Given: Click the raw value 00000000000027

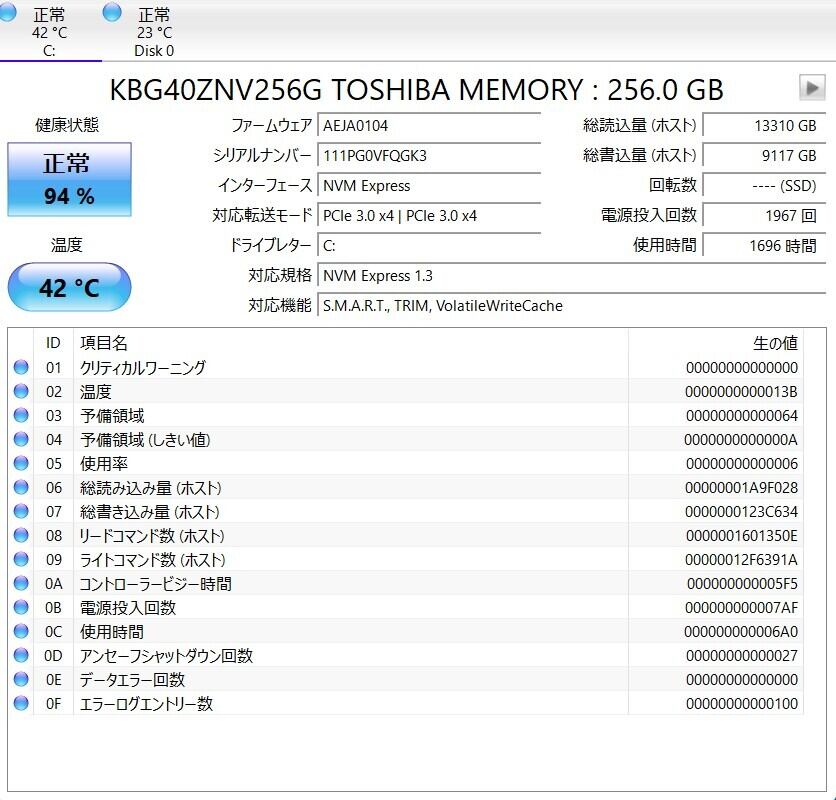Looking at the screenshot, I should tap(741, 655).
